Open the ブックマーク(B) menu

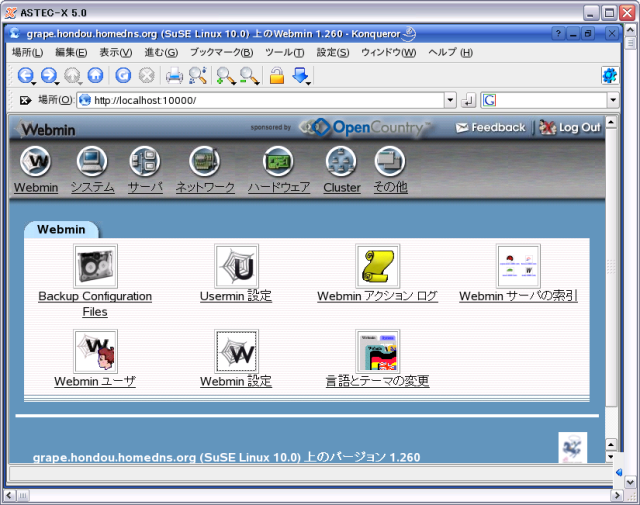click(221, 52)
